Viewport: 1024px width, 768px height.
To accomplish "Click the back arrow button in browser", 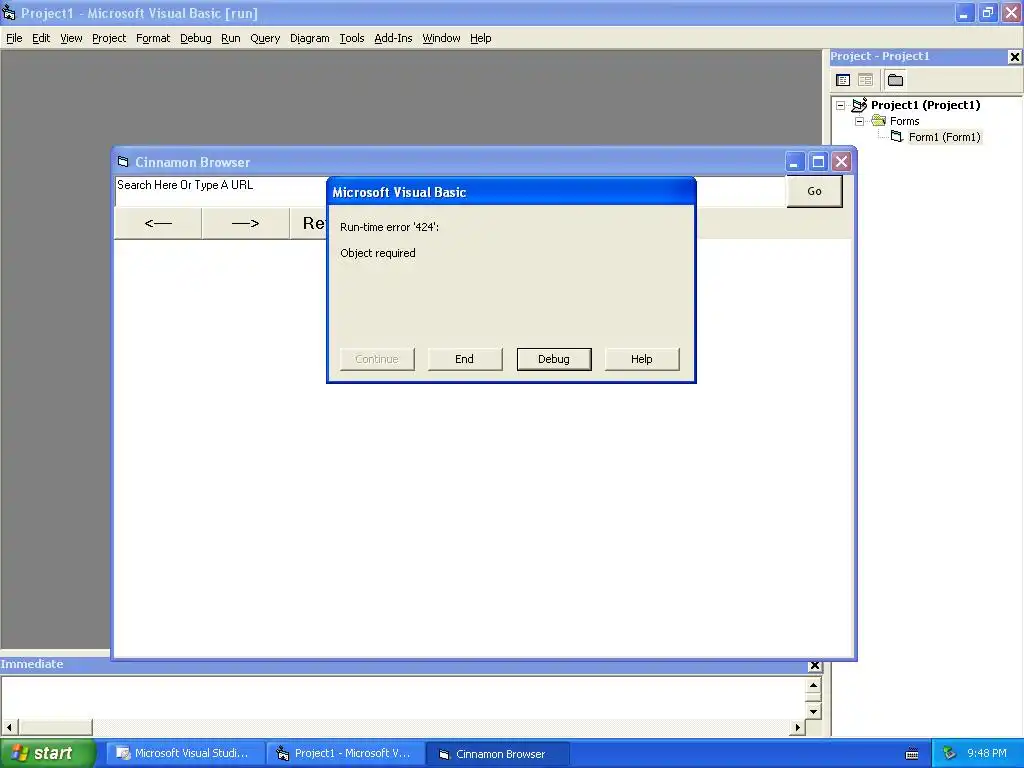I will click(158, 223).
